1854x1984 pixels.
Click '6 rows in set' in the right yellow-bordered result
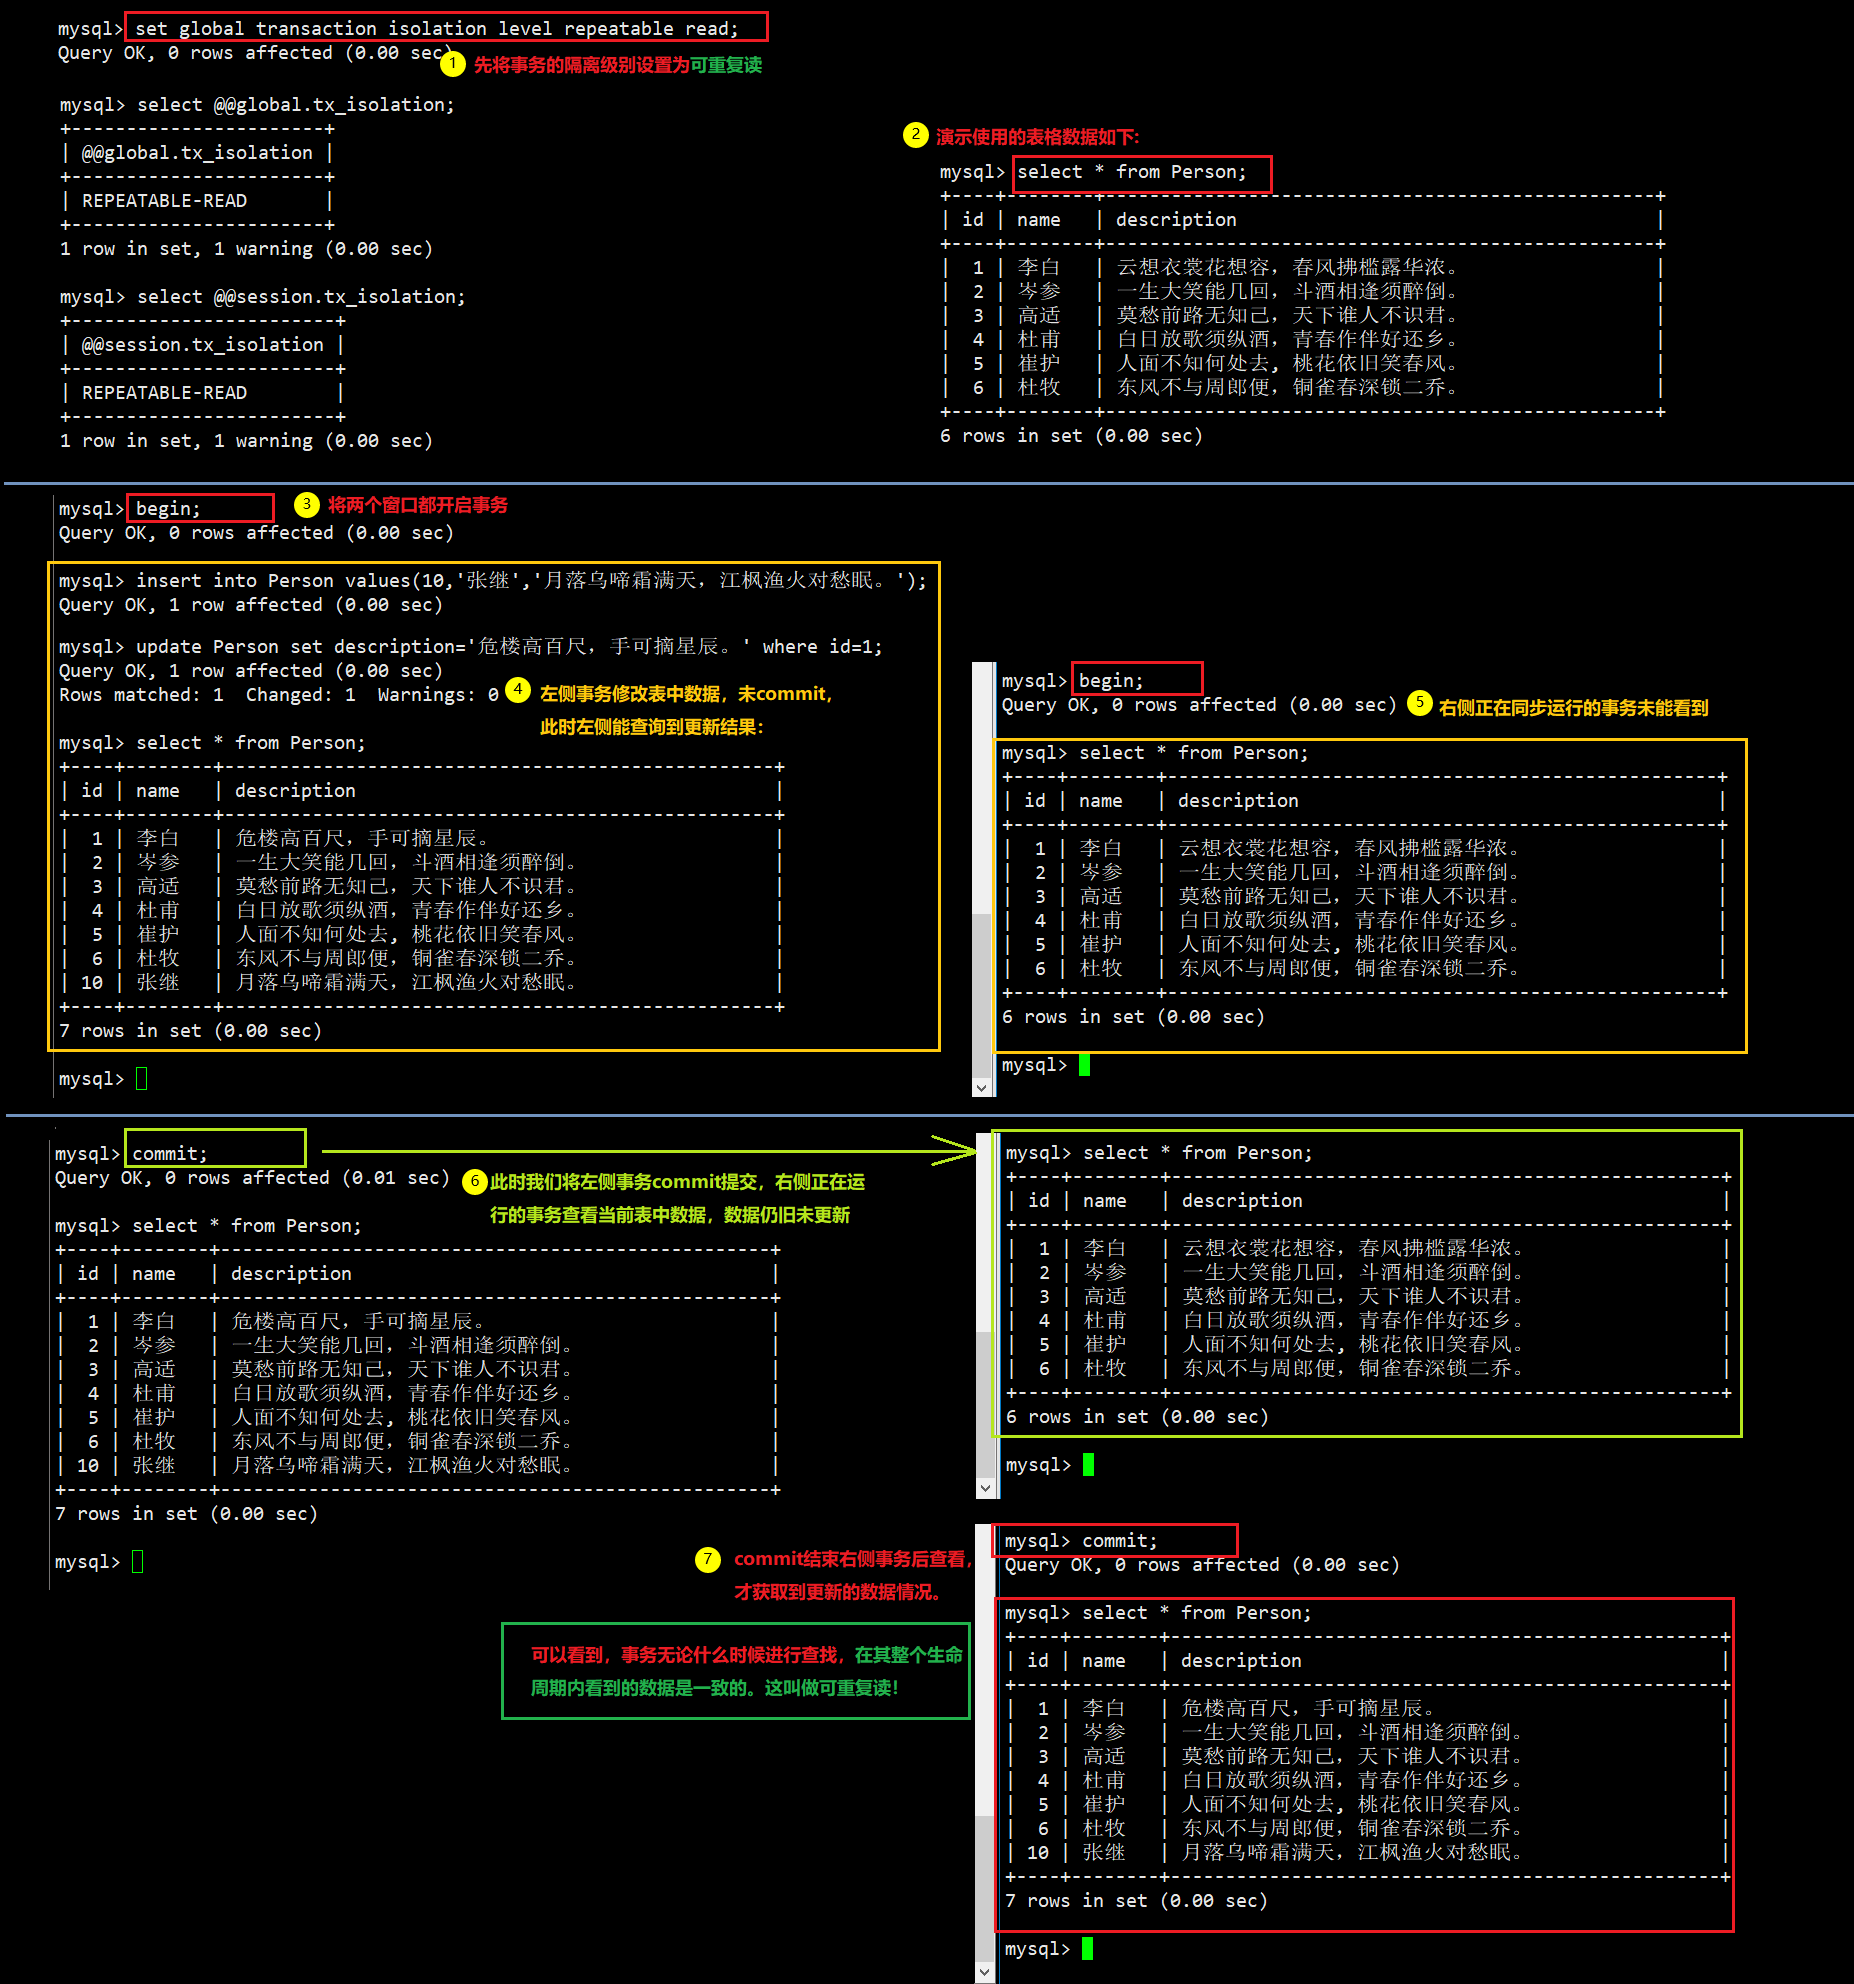[1133, 1016]
